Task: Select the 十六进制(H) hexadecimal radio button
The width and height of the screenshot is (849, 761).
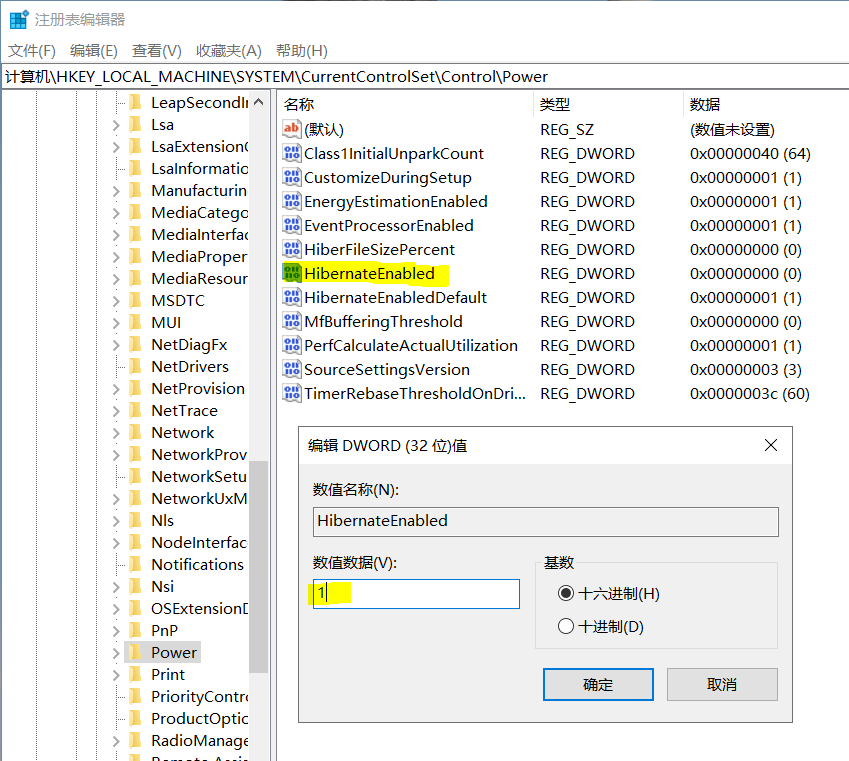Action: click(566, 593)
